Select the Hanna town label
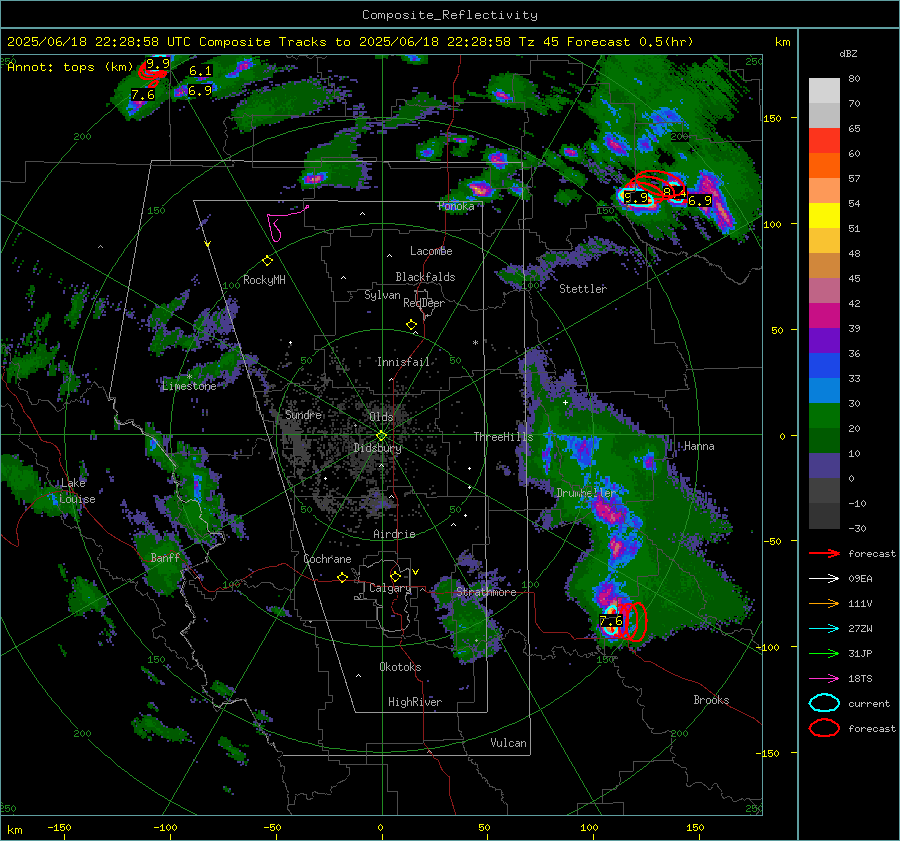 [x=699, y=447]
